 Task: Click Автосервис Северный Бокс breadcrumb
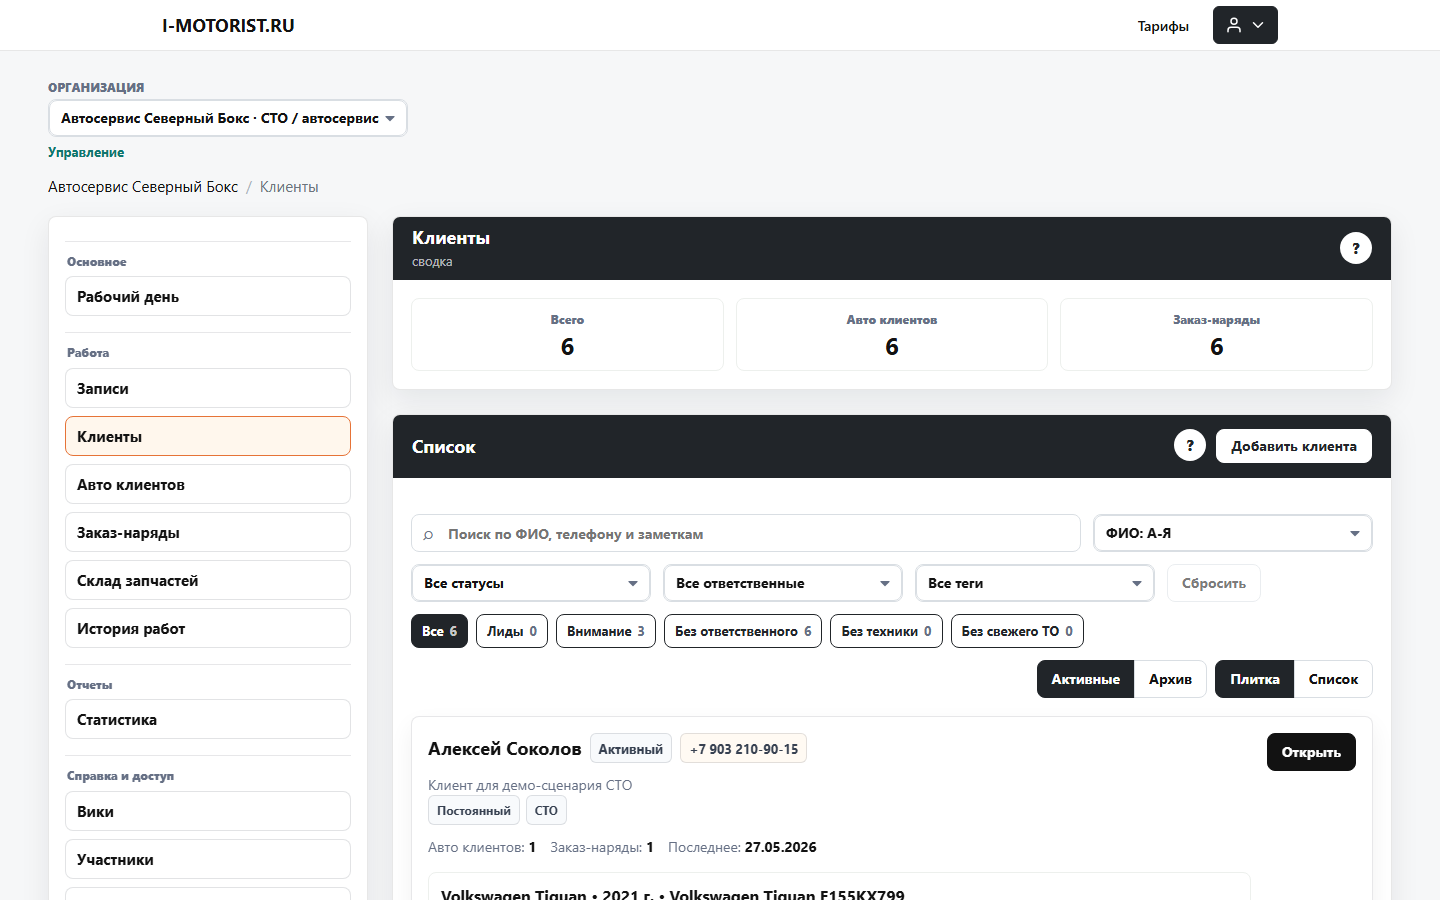tap(143, 187)
